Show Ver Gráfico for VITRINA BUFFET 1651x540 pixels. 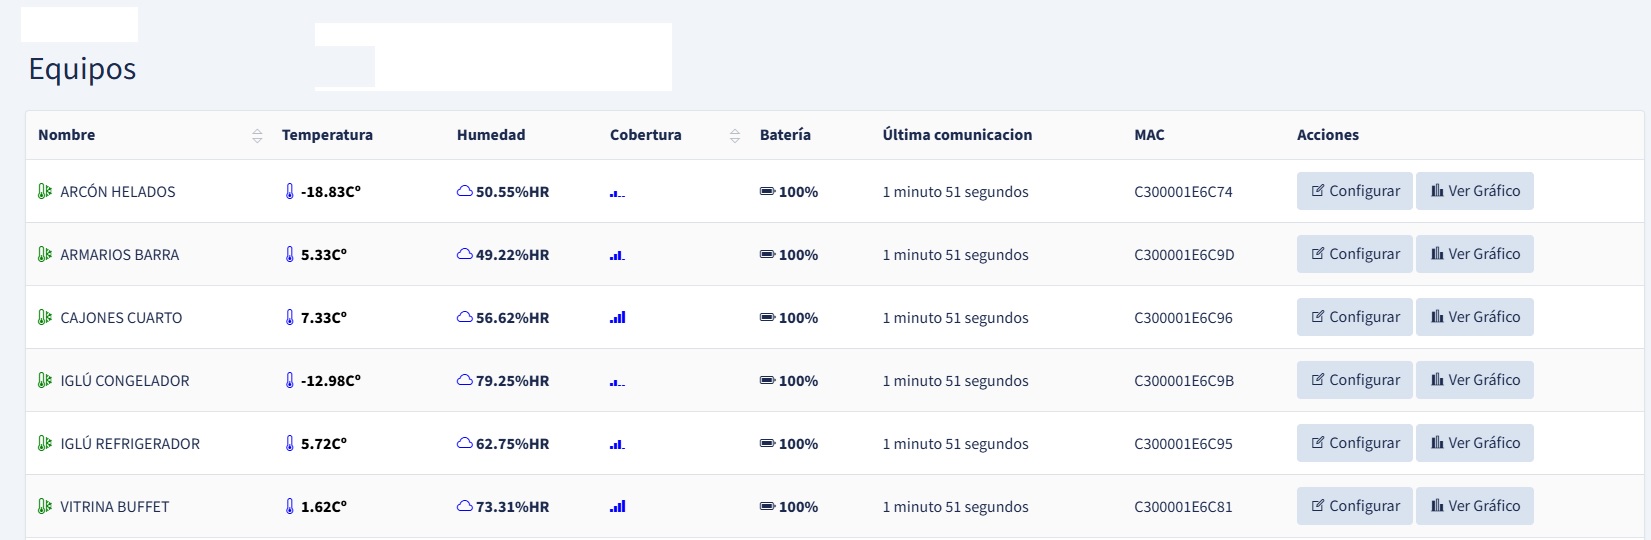(1475, 506)
